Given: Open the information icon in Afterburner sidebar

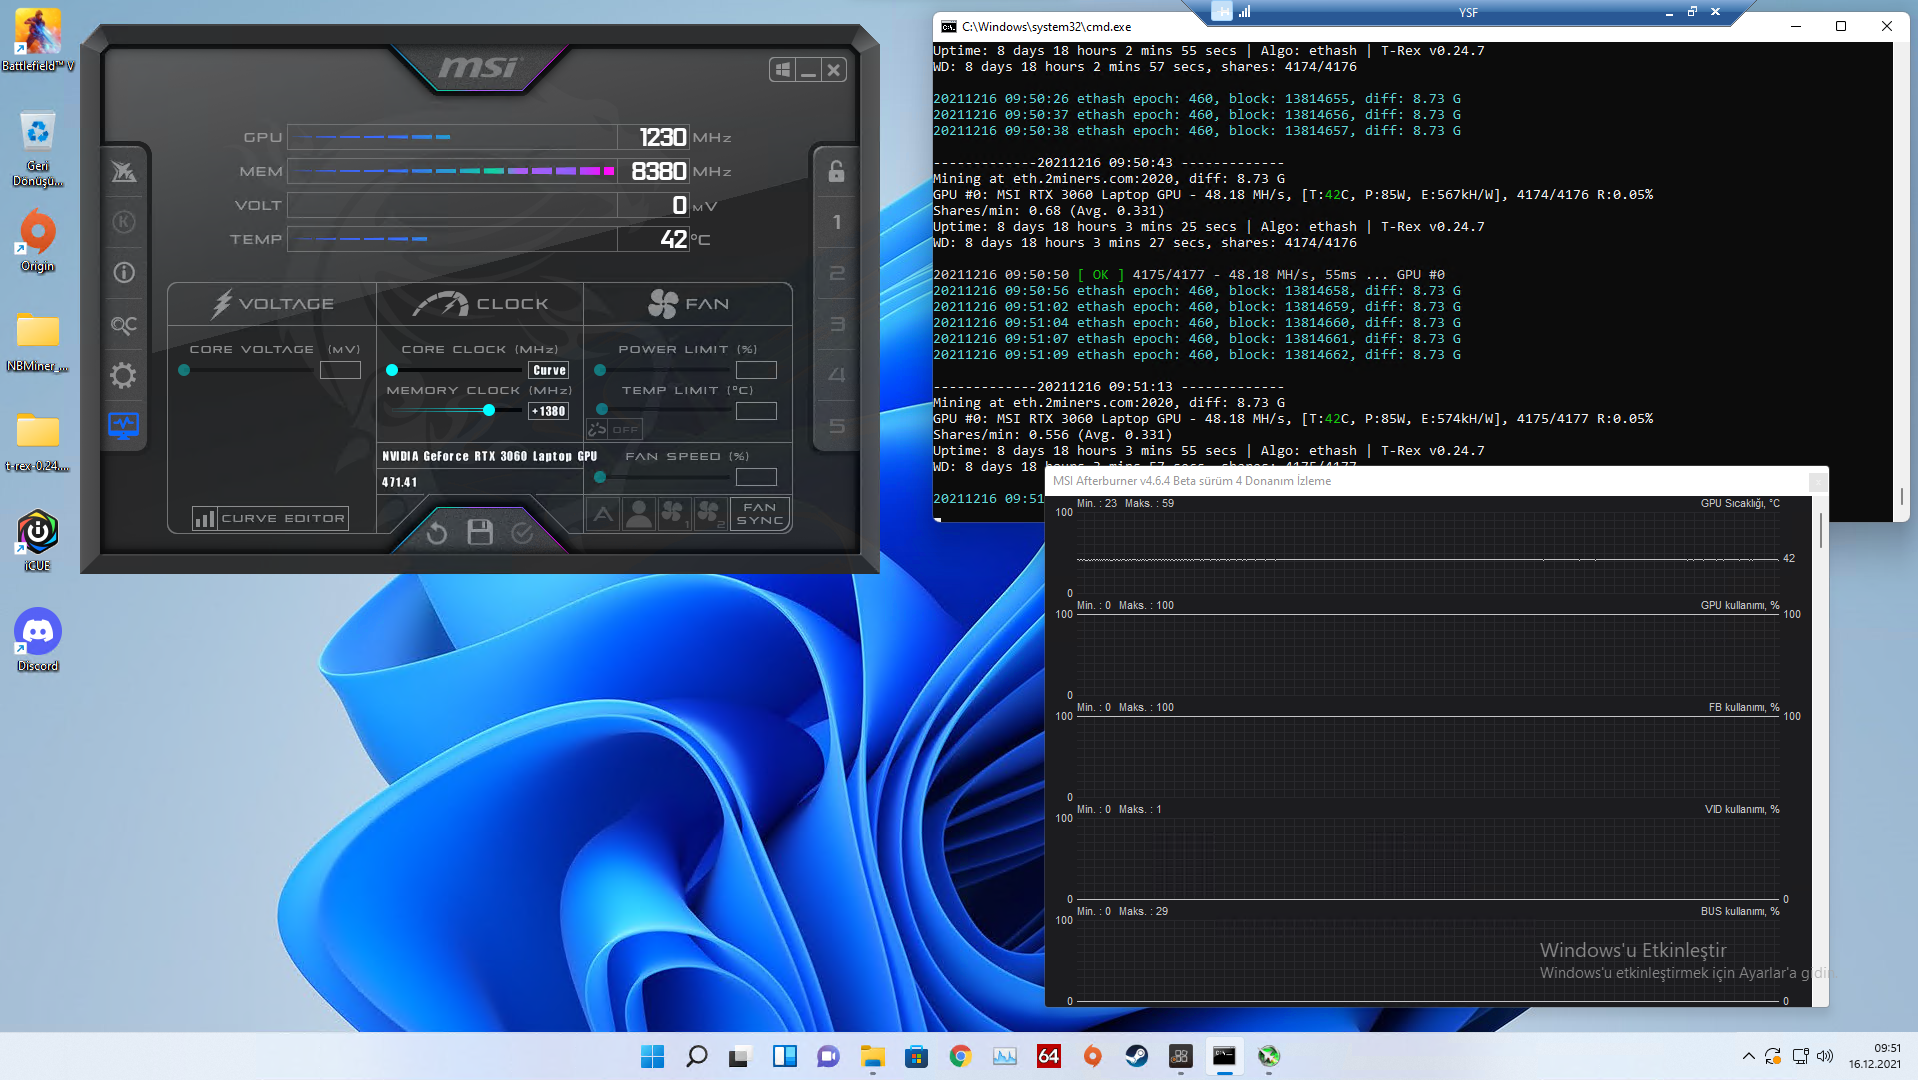Looking at the screenshot, I should point(123,273).
